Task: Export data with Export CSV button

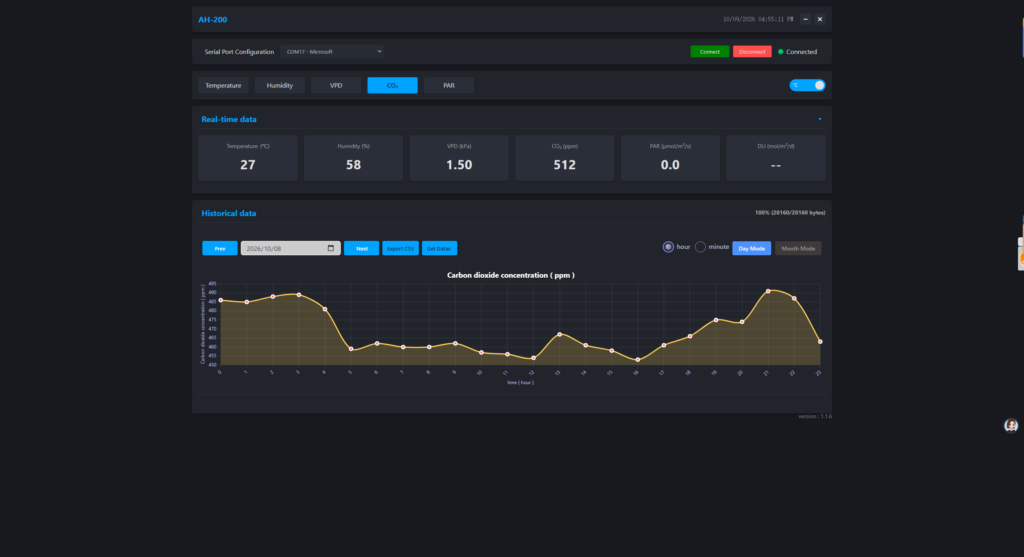Action: pos(400,248)
